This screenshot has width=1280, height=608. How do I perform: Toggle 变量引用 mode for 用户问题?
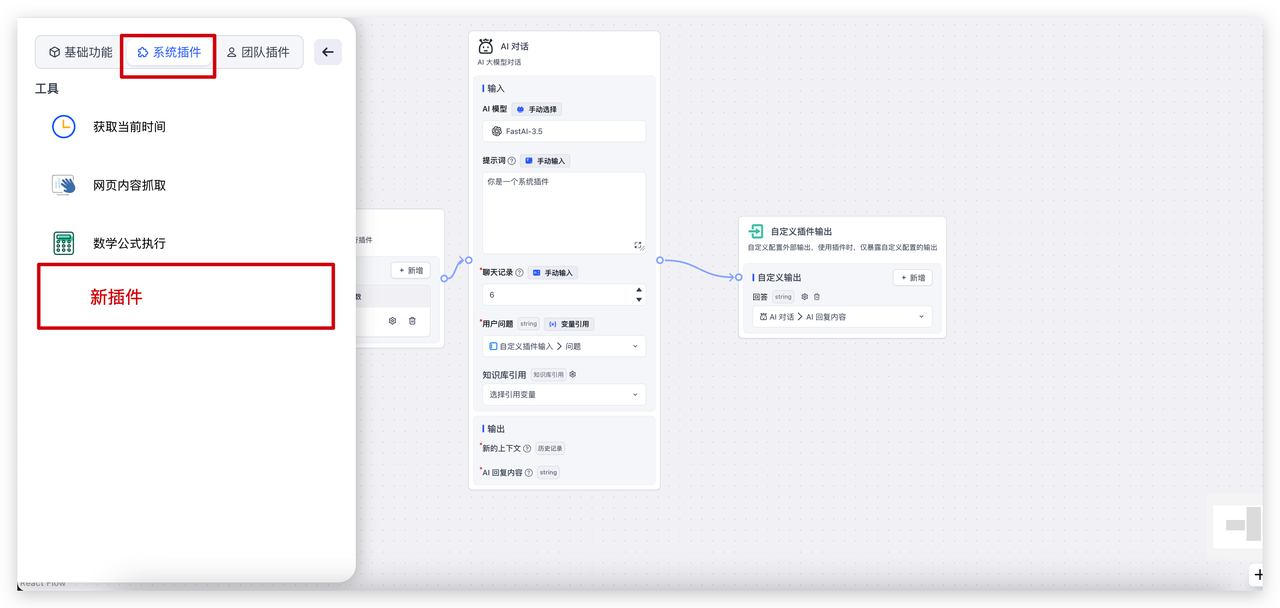(x=569, y=324)
